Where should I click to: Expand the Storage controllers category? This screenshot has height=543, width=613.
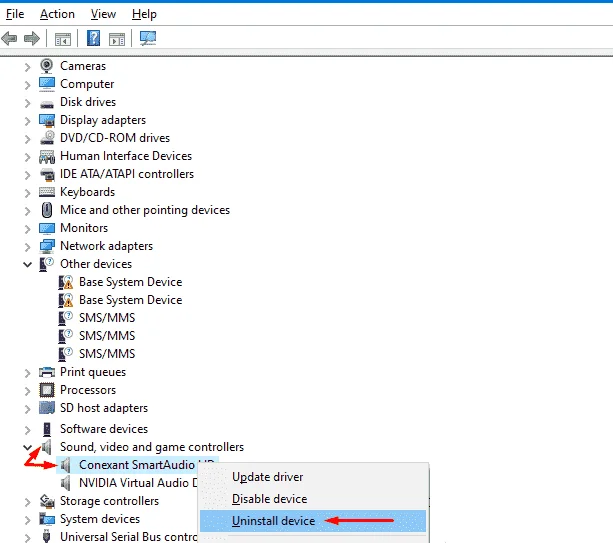[27, 502]
